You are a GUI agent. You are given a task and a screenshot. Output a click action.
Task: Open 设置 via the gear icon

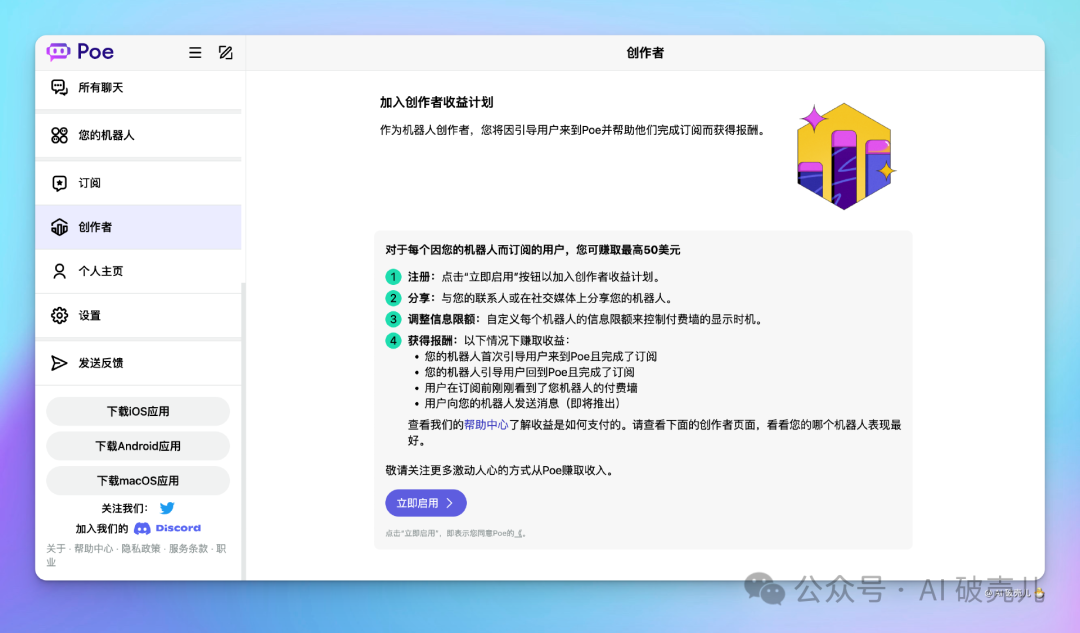click(60, 315)
